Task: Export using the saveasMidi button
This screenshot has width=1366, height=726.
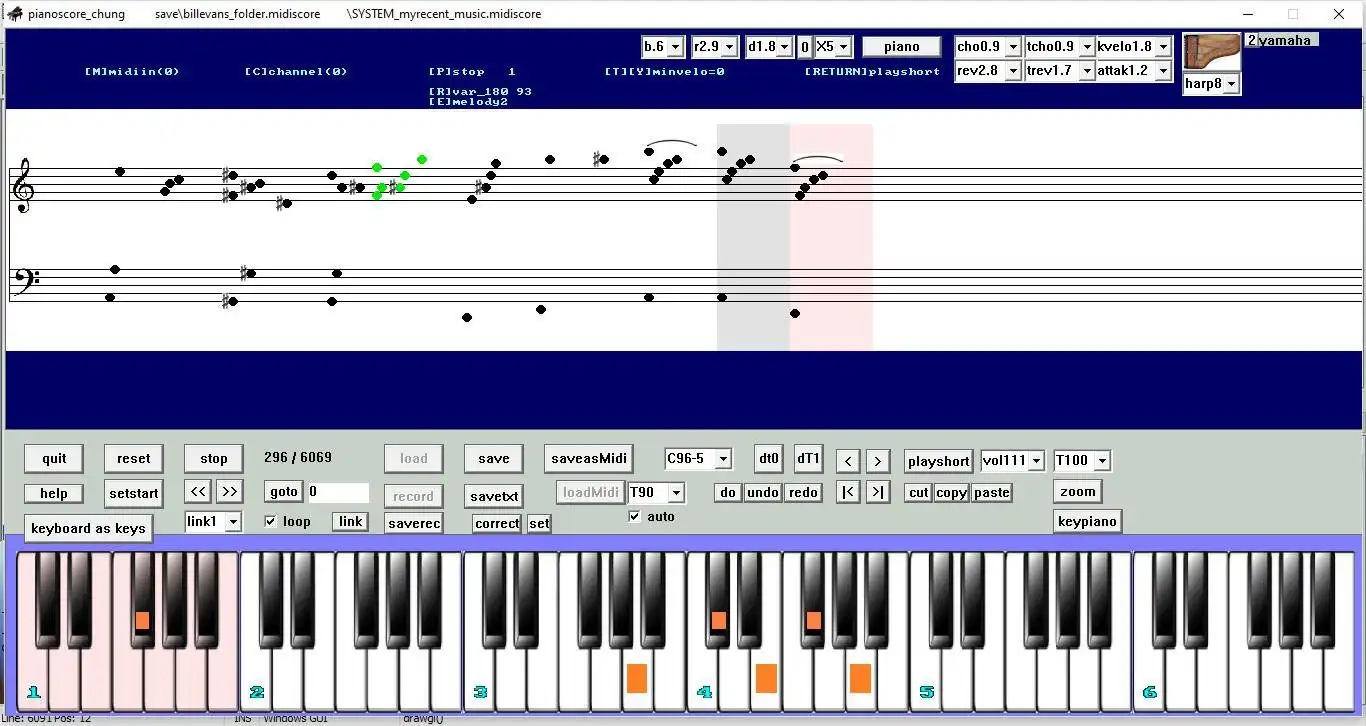Action: tap(589, 459)
